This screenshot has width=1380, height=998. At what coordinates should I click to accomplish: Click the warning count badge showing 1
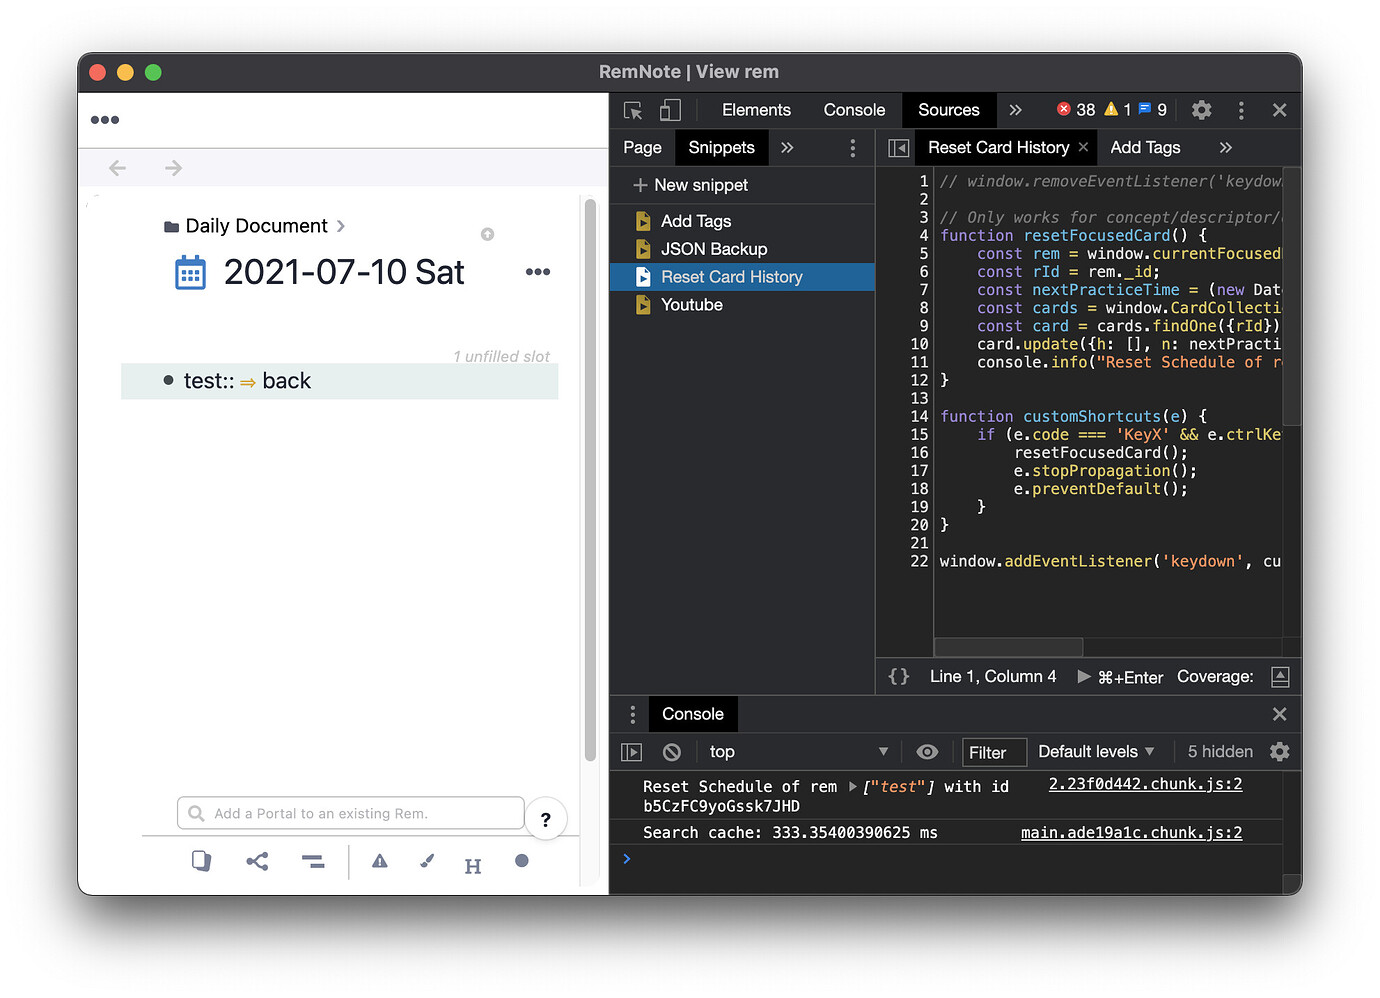1118,110
